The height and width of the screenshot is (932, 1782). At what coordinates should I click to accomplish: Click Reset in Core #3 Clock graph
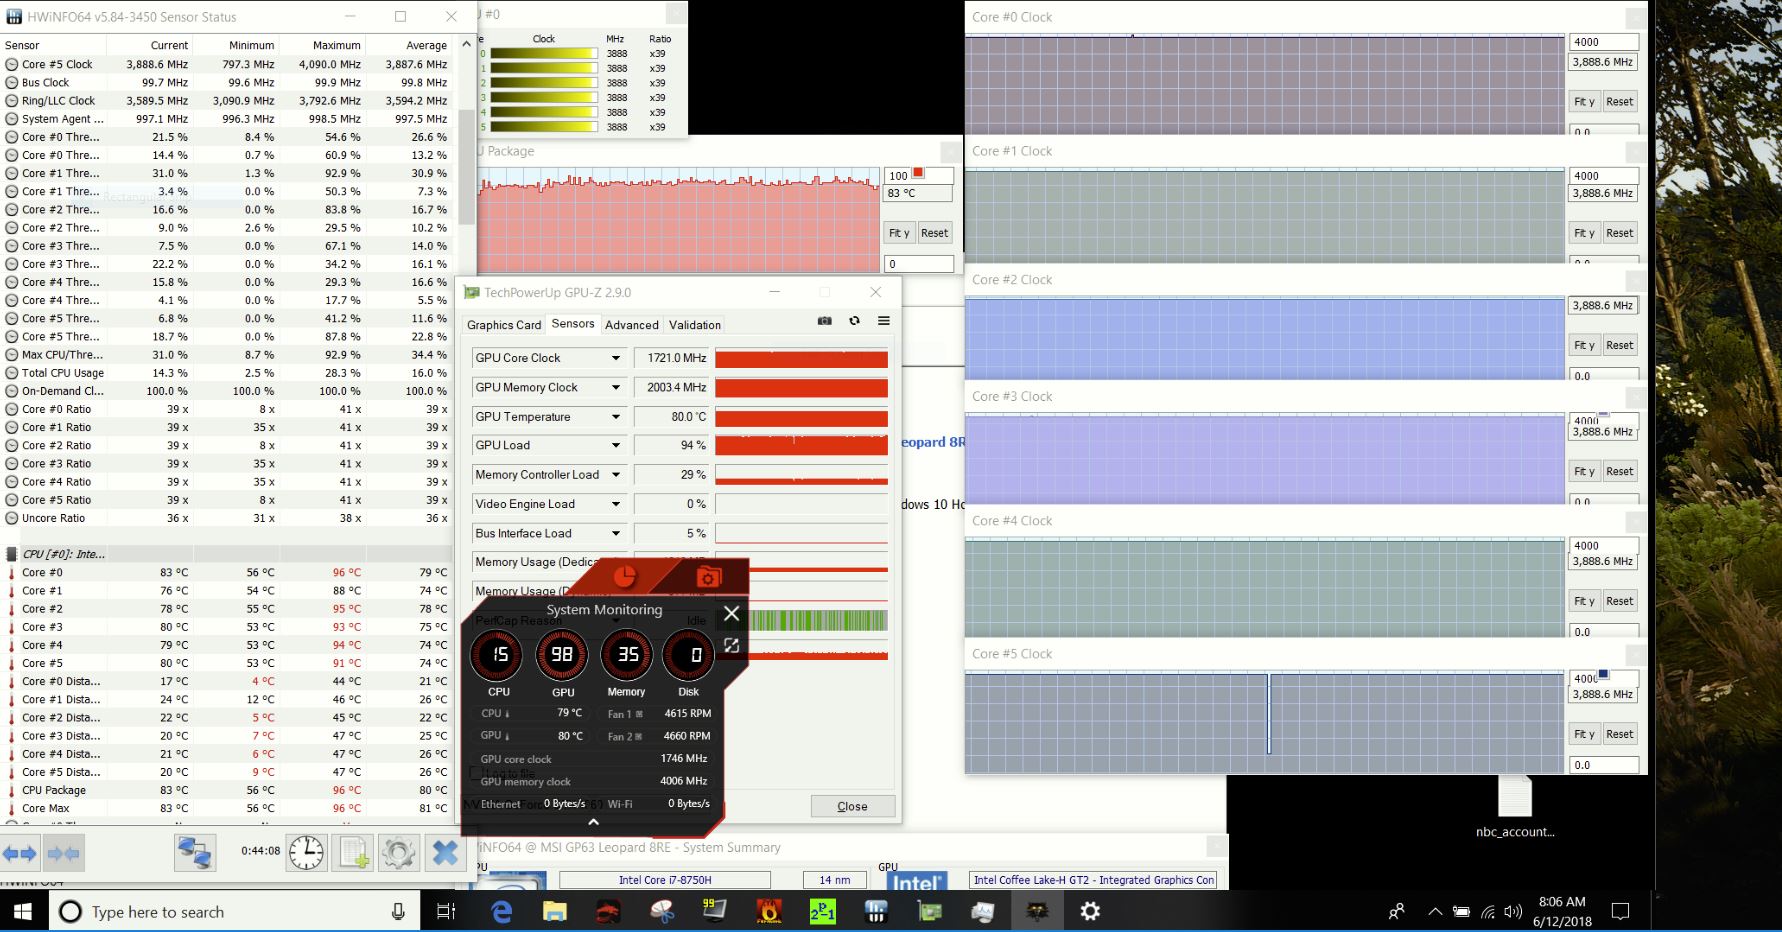[x=1619, y=471]
